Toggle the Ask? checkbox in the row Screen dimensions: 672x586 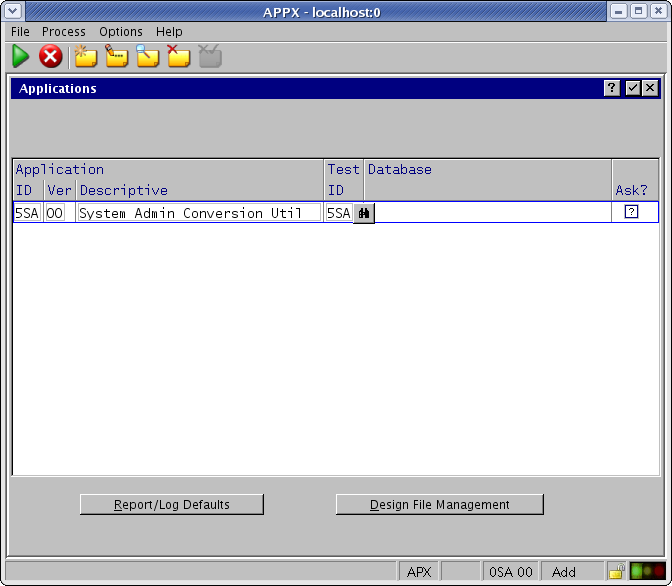631,212
